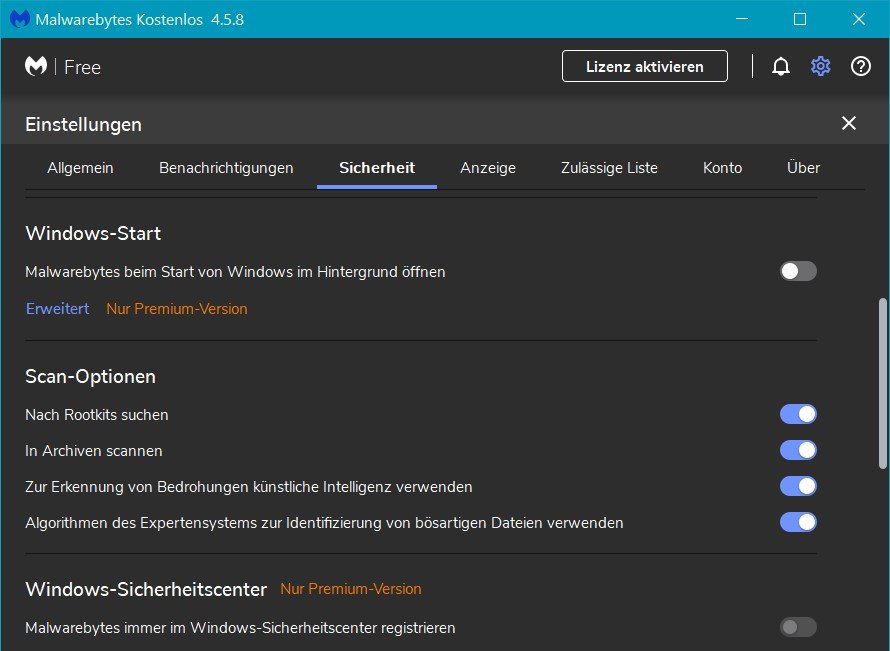Click Nur Premium-Version beside Windows-Sicherheitscenter
The image size is (890, 651).
(351, 589)
